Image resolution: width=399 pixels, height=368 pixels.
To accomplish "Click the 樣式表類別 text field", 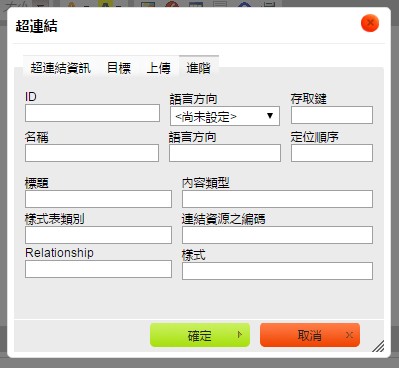I will [x=98, y=235].
